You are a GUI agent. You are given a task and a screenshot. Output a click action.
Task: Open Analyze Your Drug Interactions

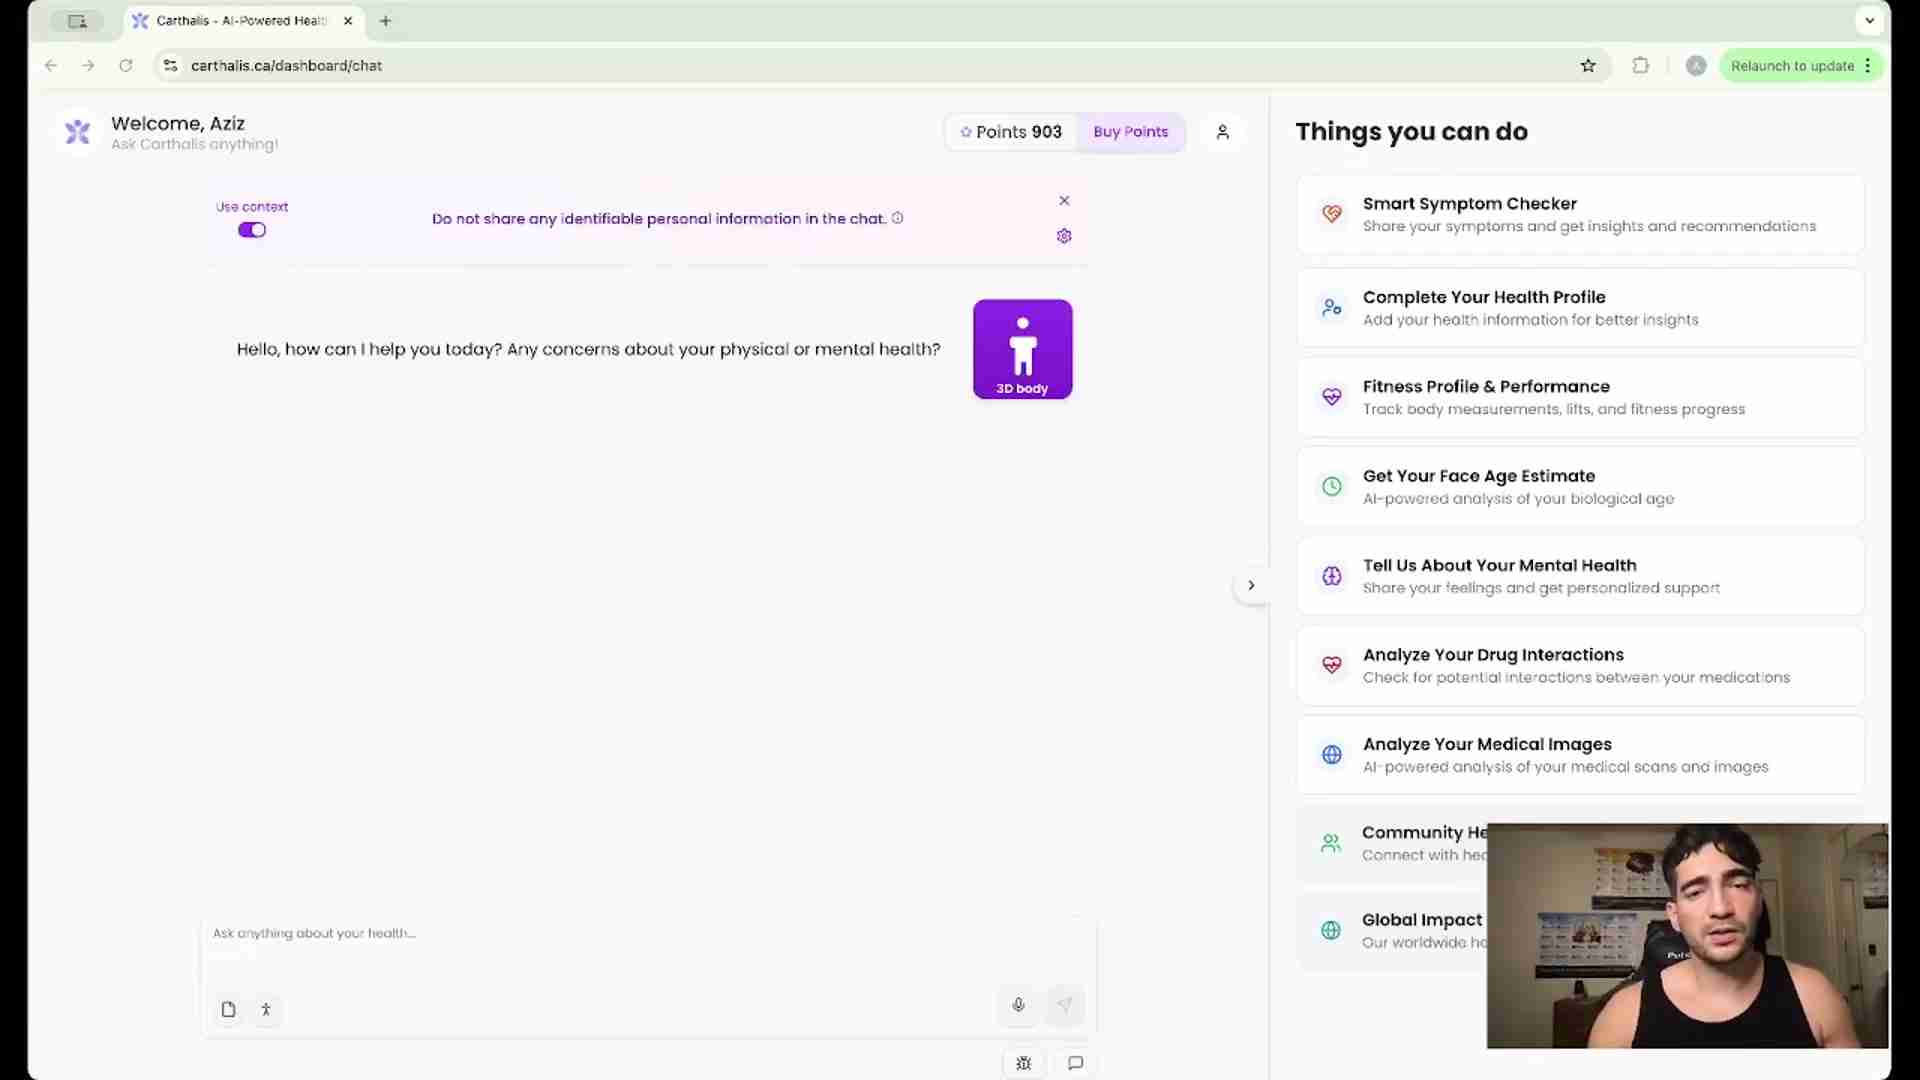tap(1580, 665)
